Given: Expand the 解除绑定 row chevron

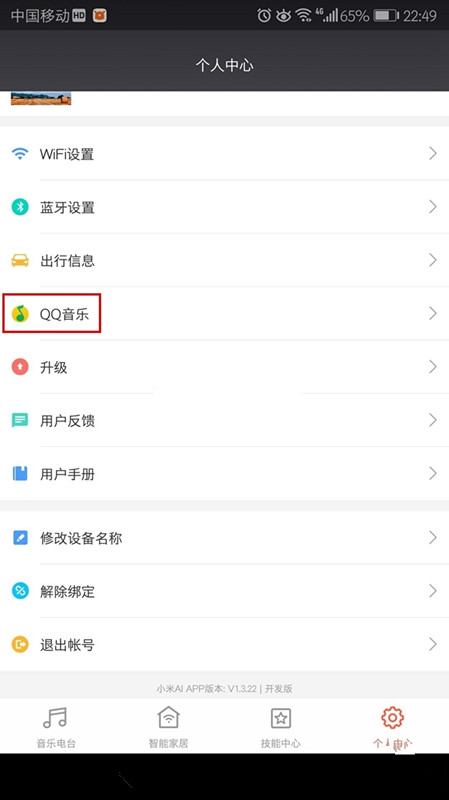Looking at the screenshot, I should tap(433, 591).
